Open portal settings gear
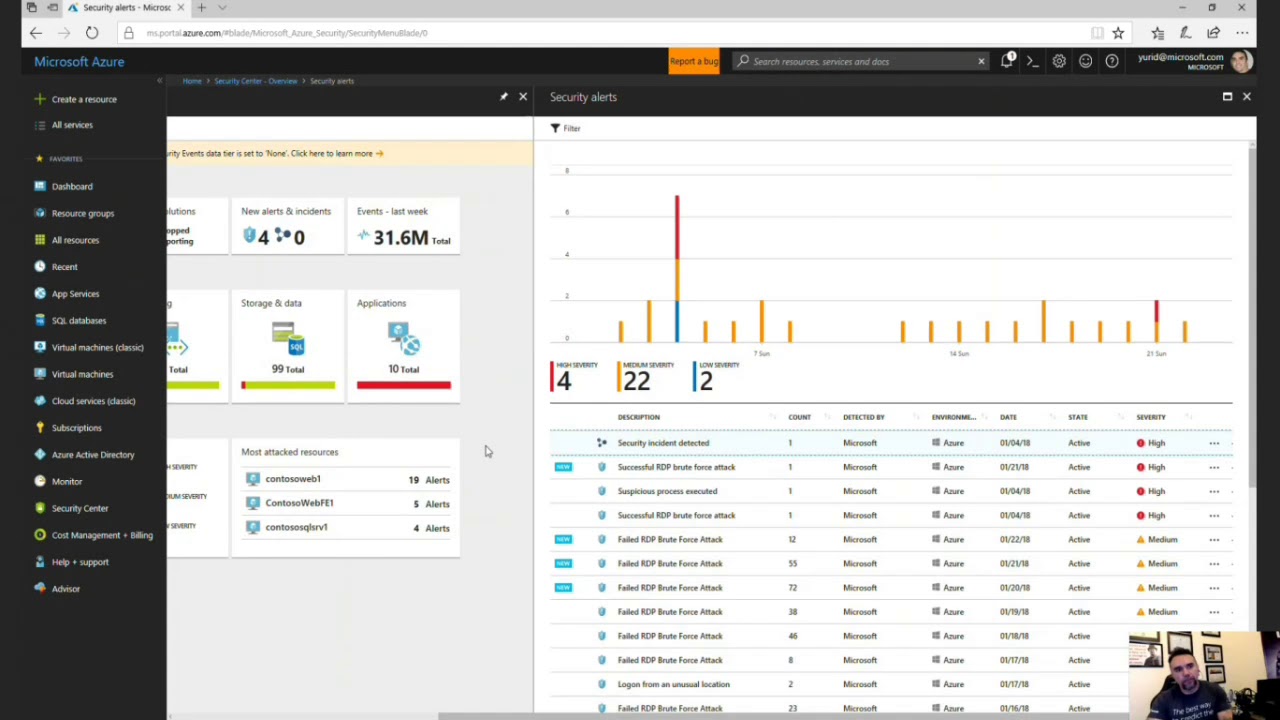Viewport: 1280px width, 720px height. 1059,61
